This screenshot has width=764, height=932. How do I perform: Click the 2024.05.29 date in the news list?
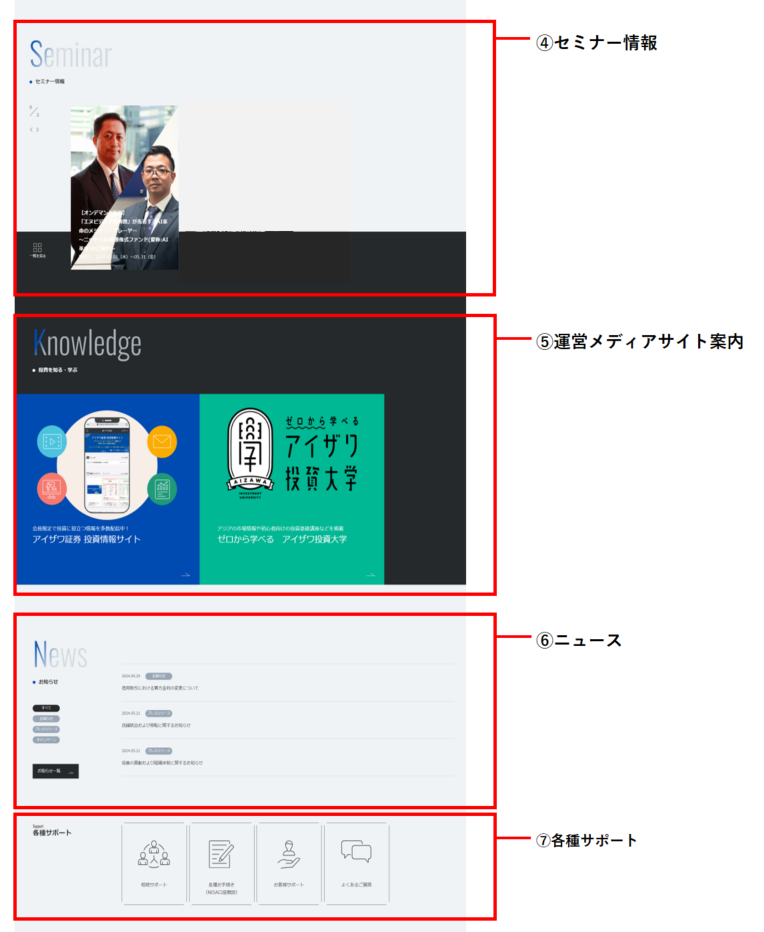tap(131, 676)
